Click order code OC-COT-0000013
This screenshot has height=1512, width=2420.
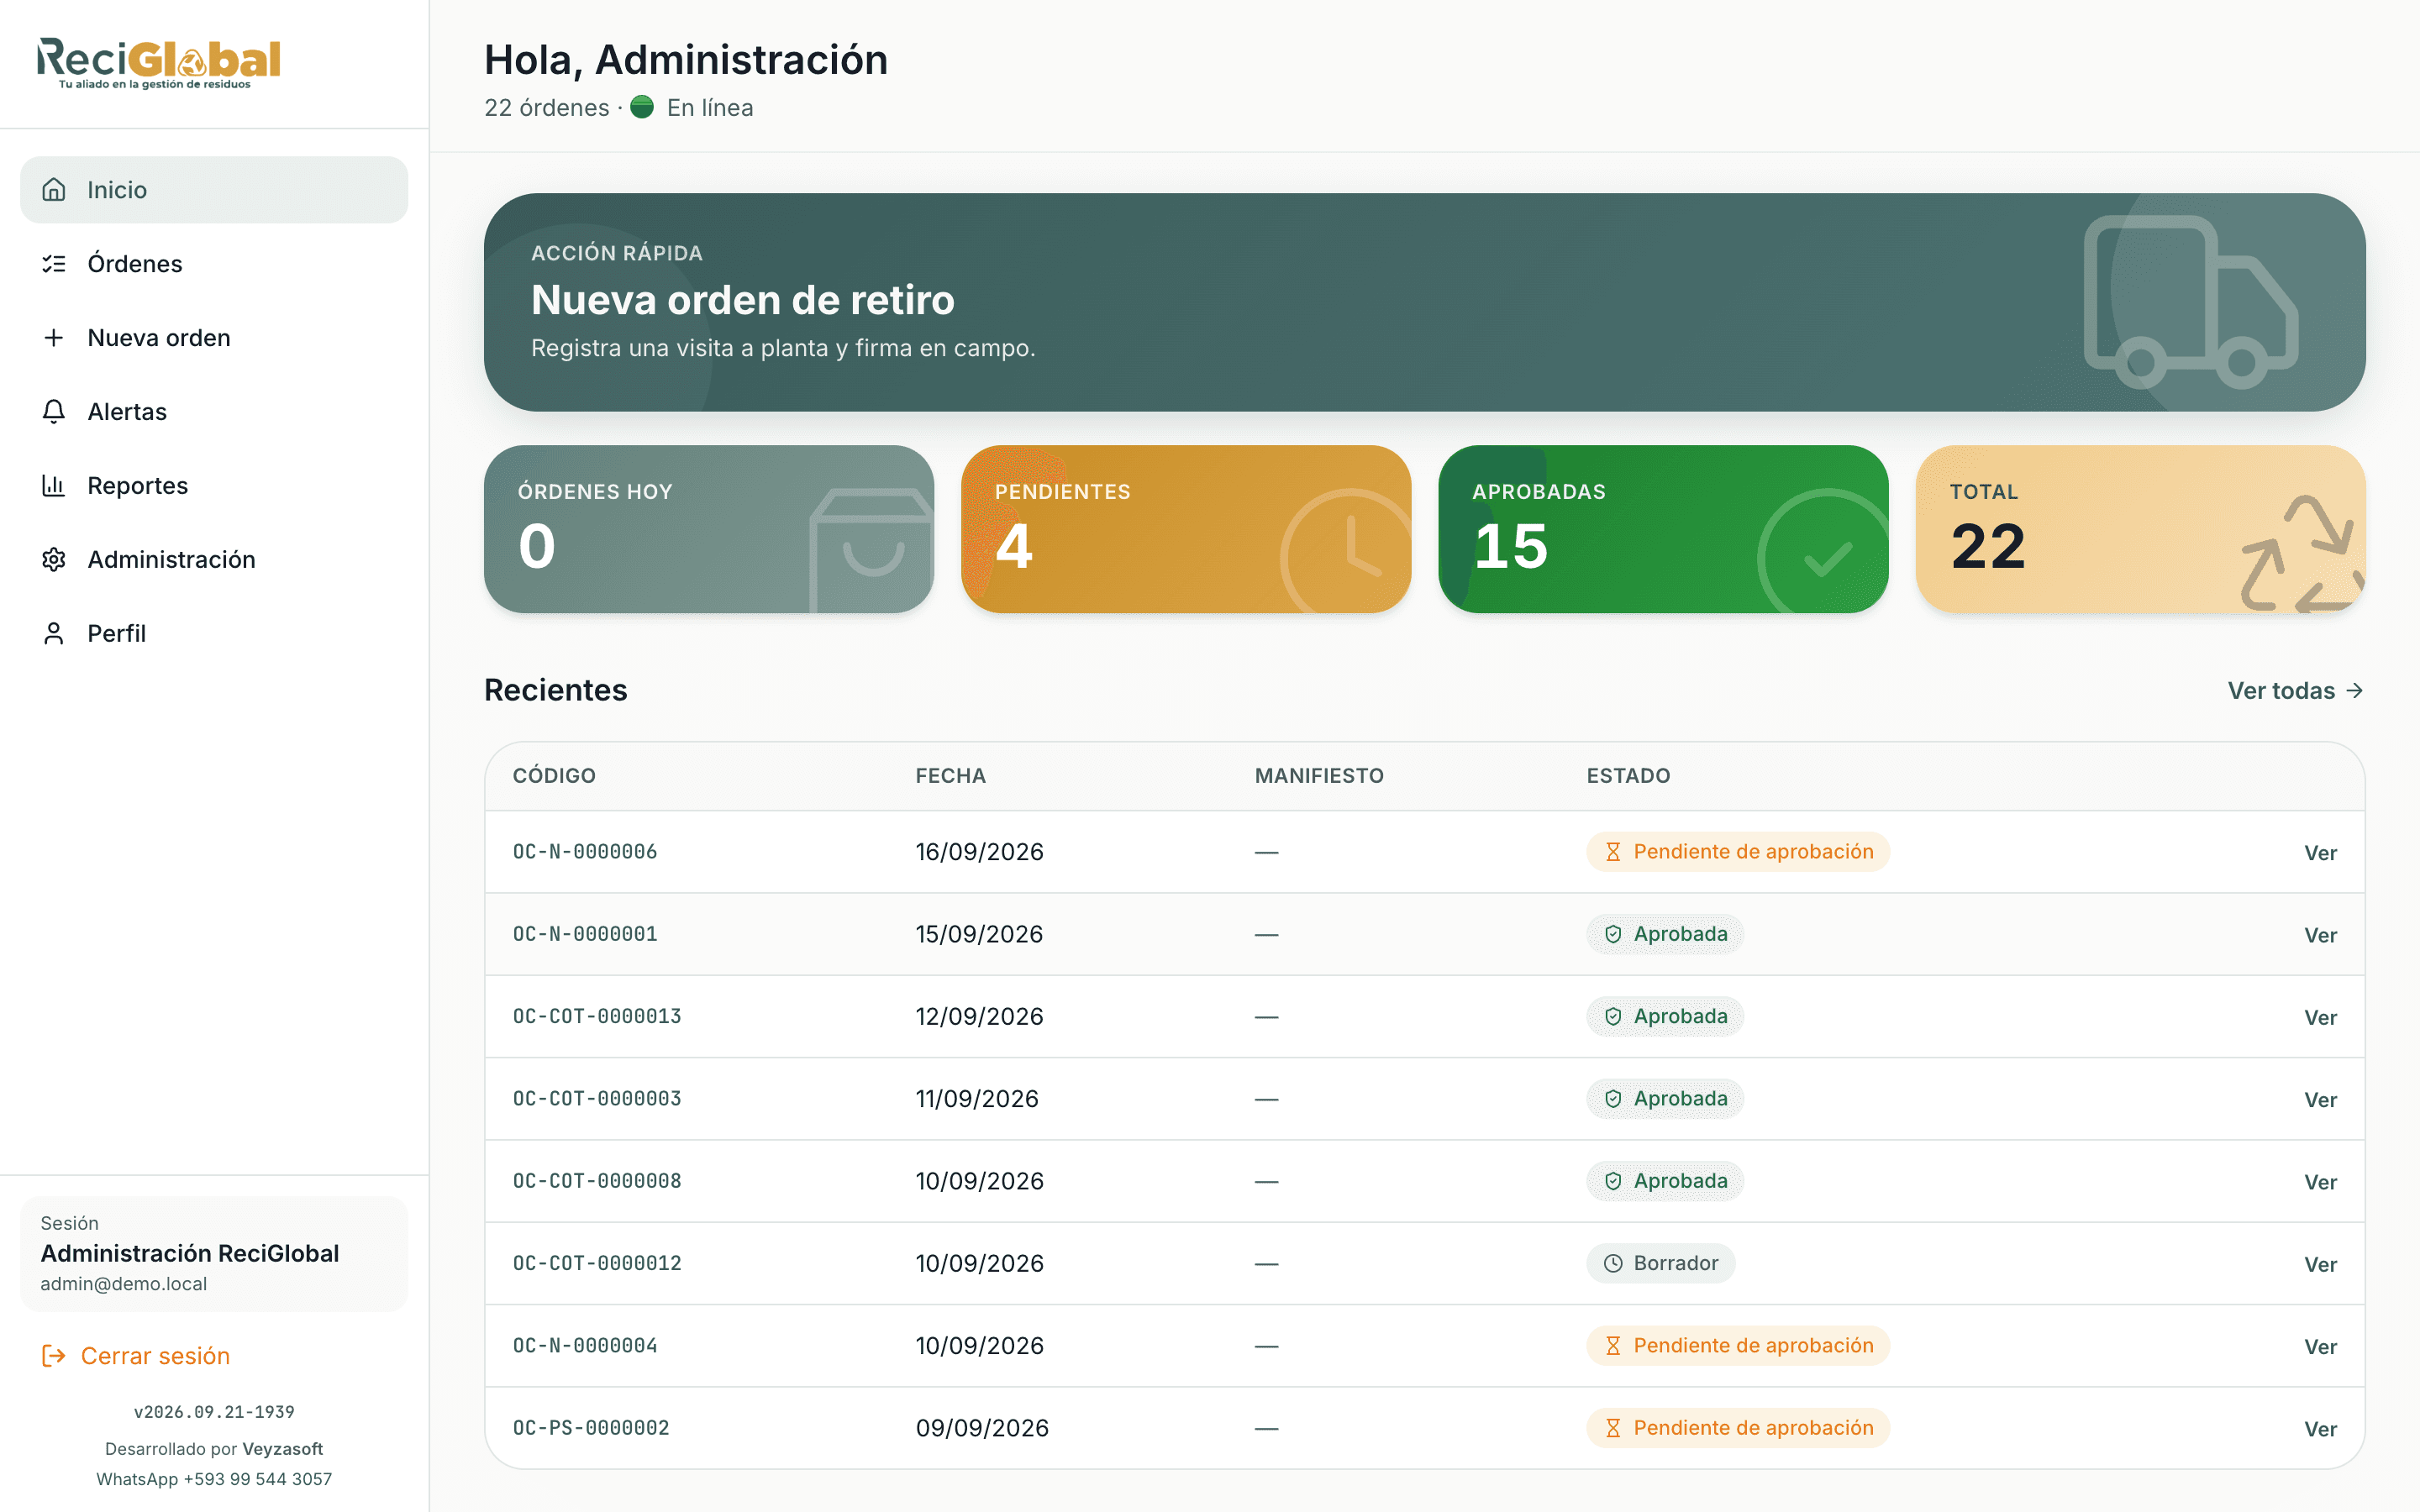click(x=597, y=1016)
